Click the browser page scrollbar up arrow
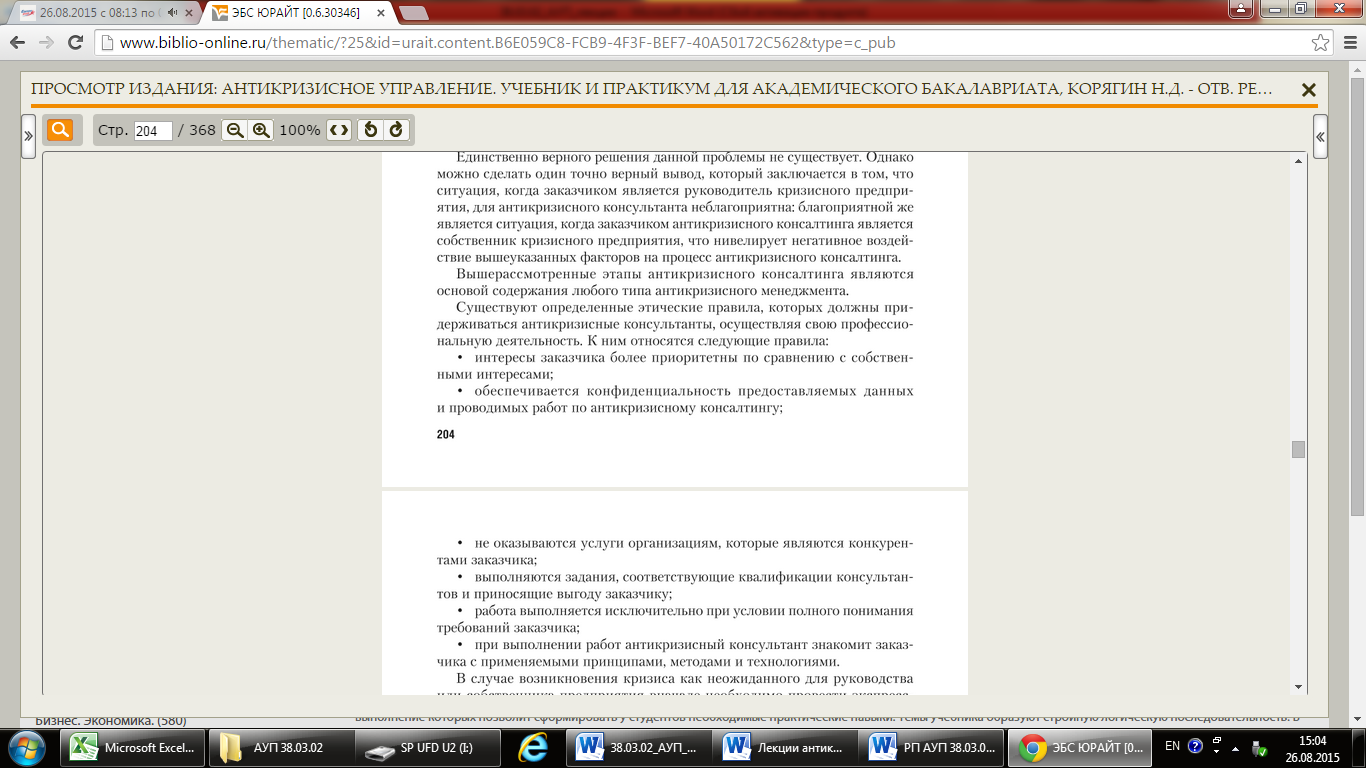This screenshot has width=1366, height=768. pyautogui.click(x=1355, y=68)
